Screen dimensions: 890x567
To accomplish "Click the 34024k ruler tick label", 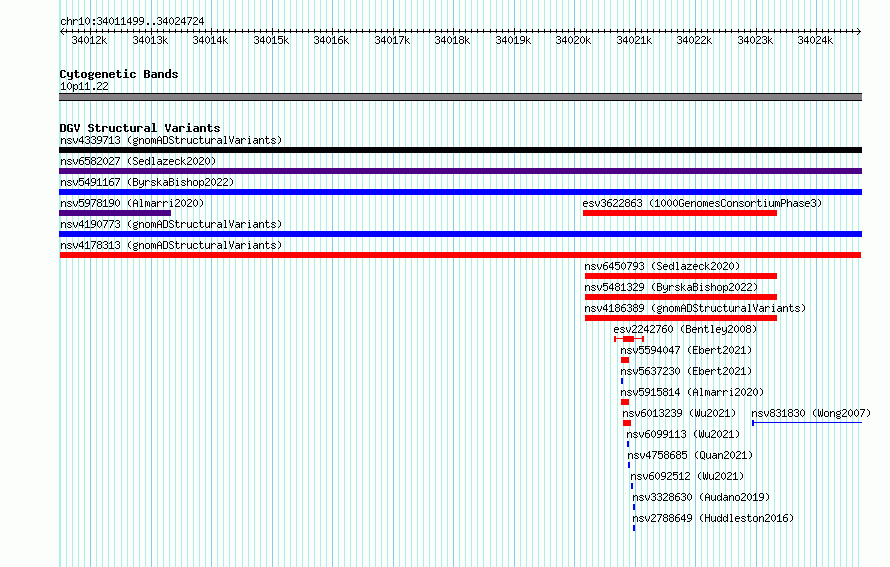I will [x=815, y=41].
